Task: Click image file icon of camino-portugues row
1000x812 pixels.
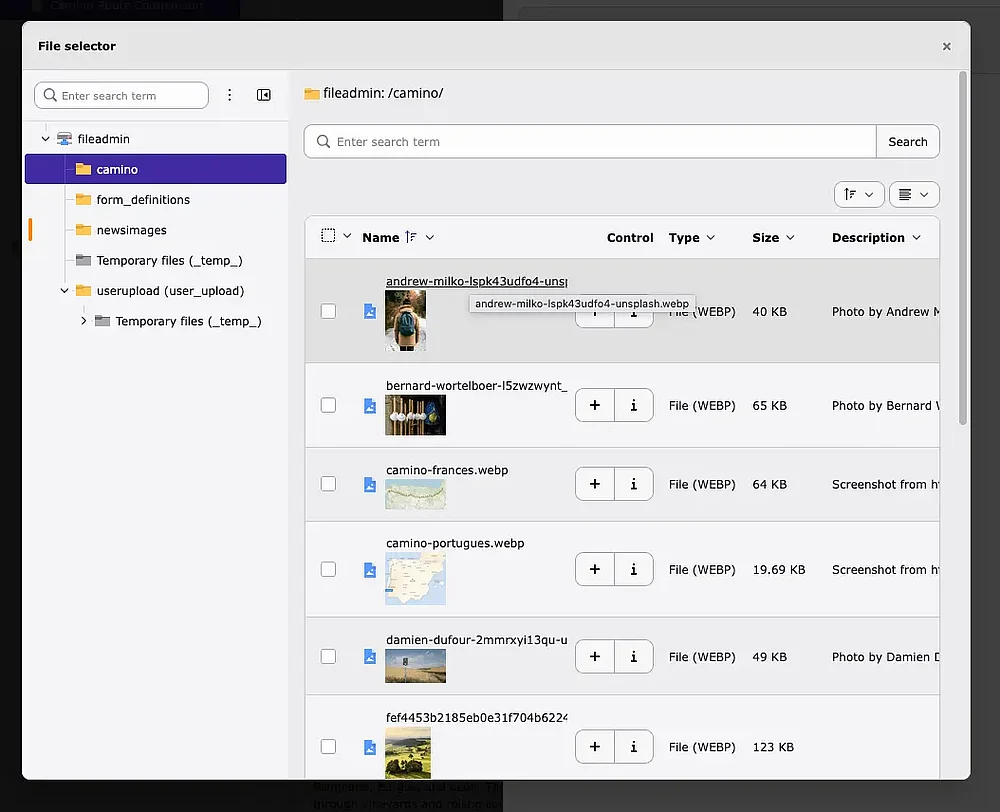Action: coord(370,570)
